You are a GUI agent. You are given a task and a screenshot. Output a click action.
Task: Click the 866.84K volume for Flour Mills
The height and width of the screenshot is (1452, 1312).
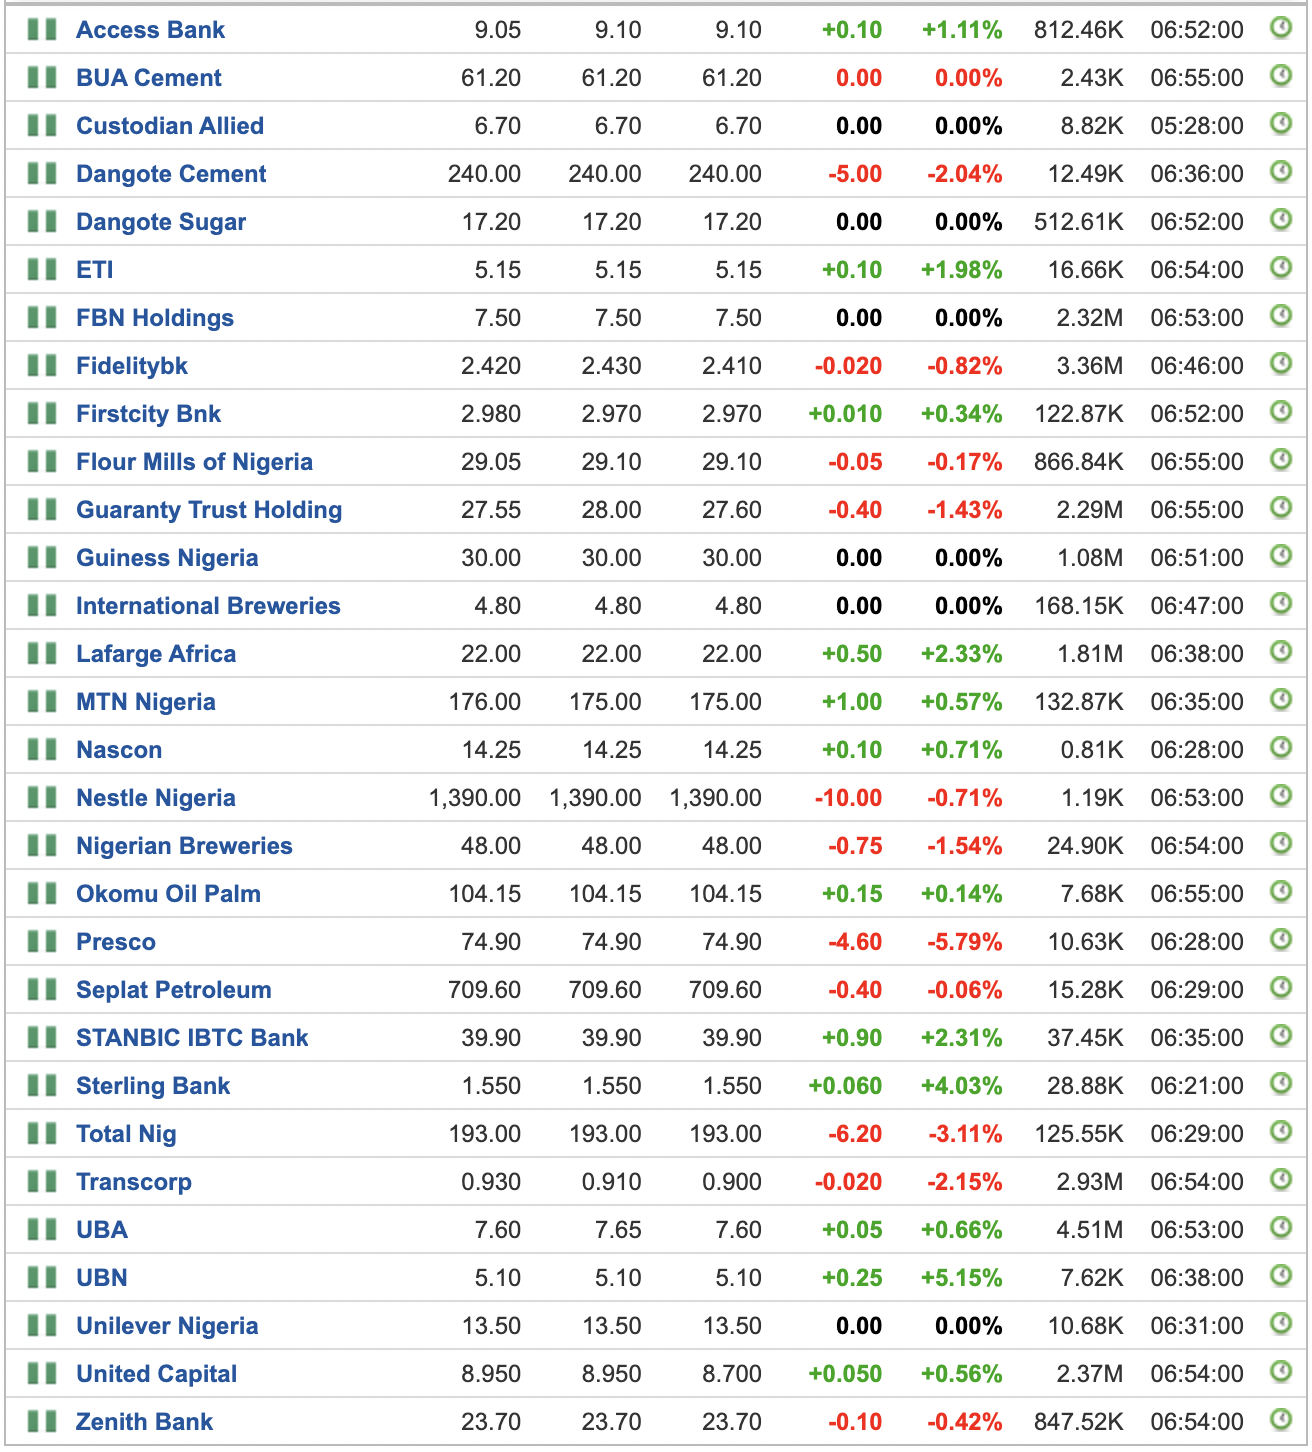(x=1079, y=462)
